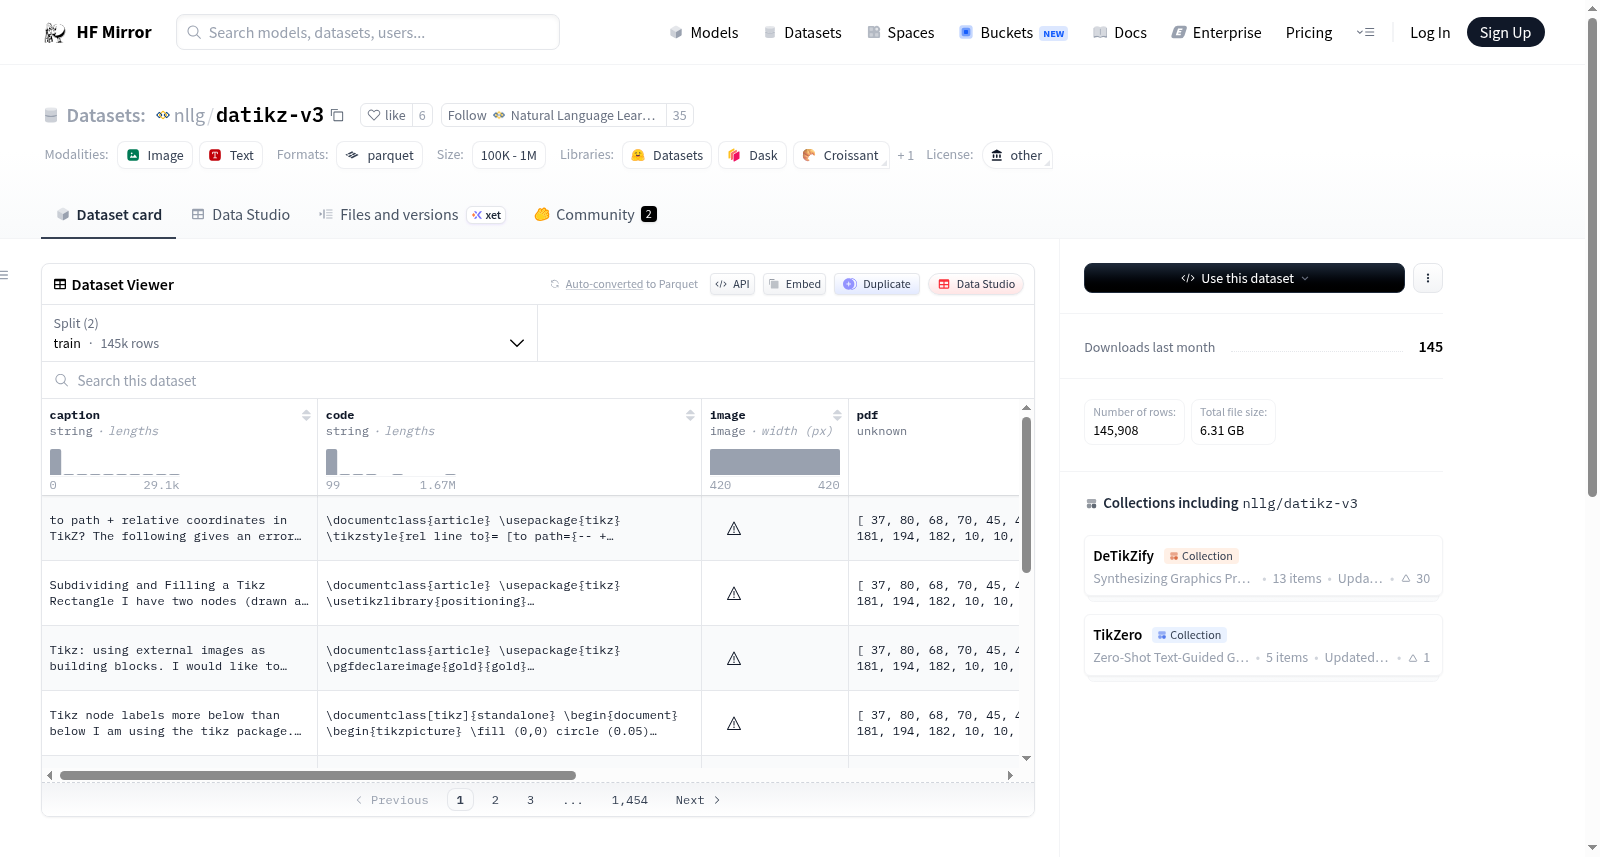
Task: Open the Data Studio button in viewer header
Action: pyautogui.click(x=976, y=284)
